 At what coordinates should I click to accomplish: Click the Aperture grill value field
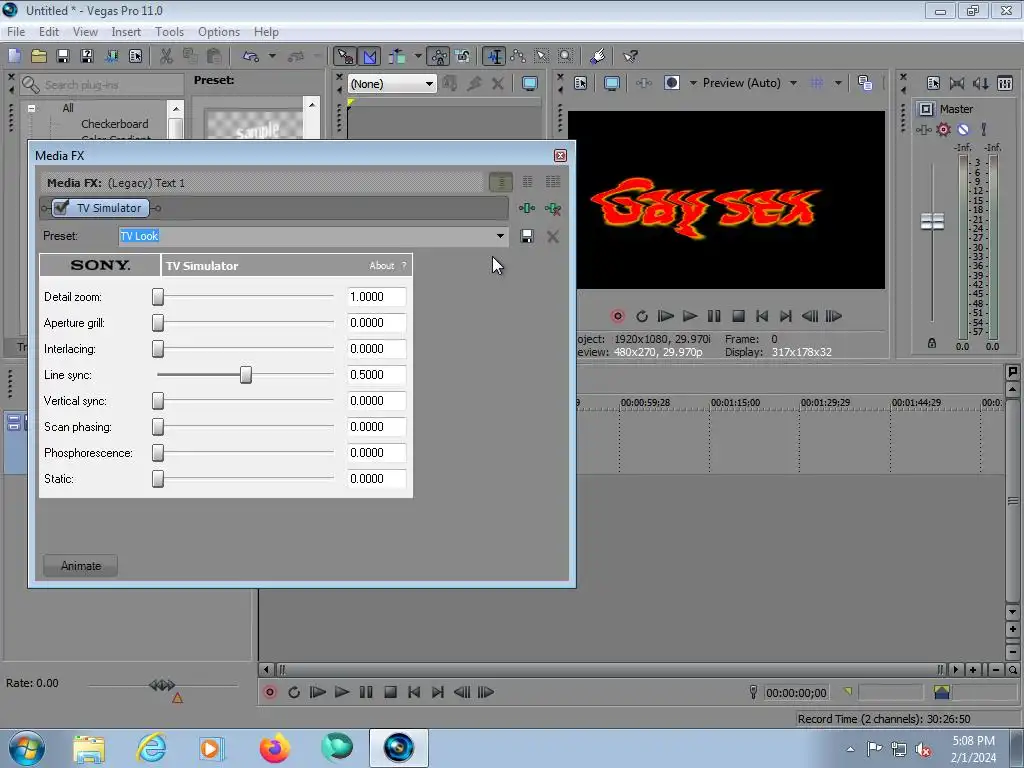click(377, 323)
